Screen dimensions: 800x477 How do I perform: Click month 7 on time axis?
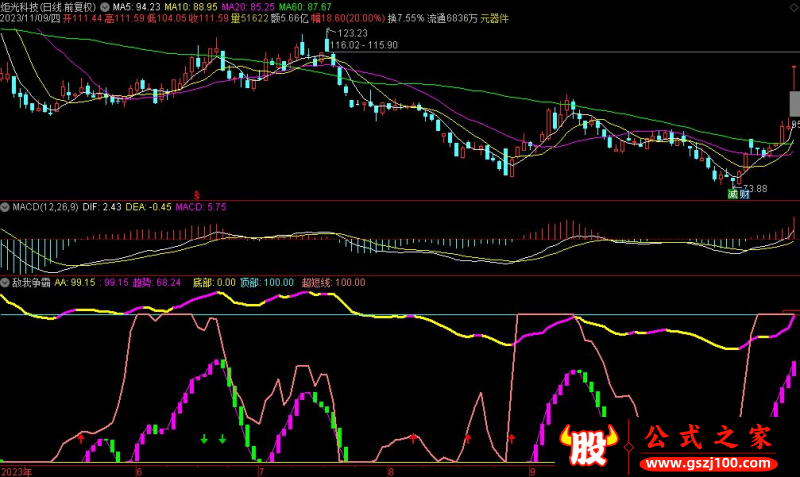(x=261, y=472)
